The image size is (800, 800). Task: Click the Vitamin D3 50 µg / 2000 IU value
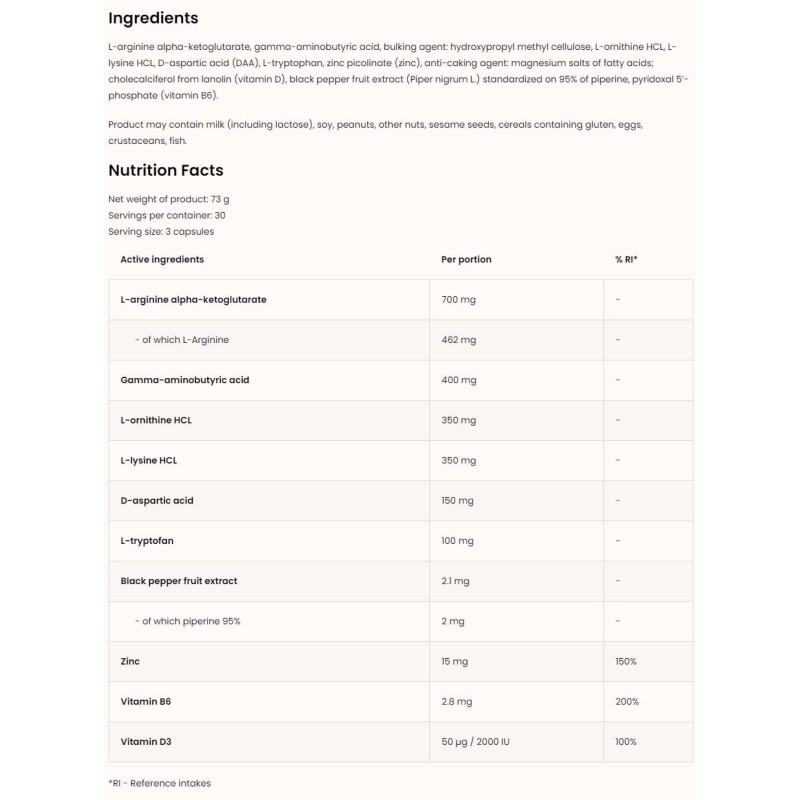pyautogui.click(x=486, y=741)
